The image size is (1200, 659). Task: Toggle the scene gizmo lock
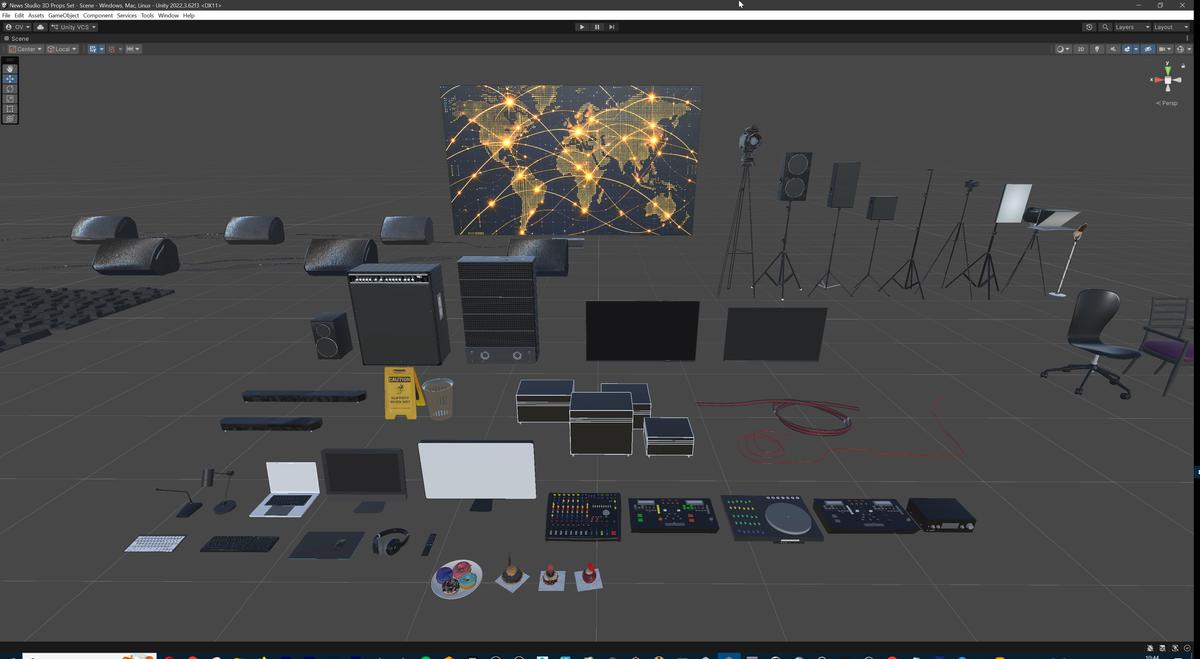(x=1183, y=66)
